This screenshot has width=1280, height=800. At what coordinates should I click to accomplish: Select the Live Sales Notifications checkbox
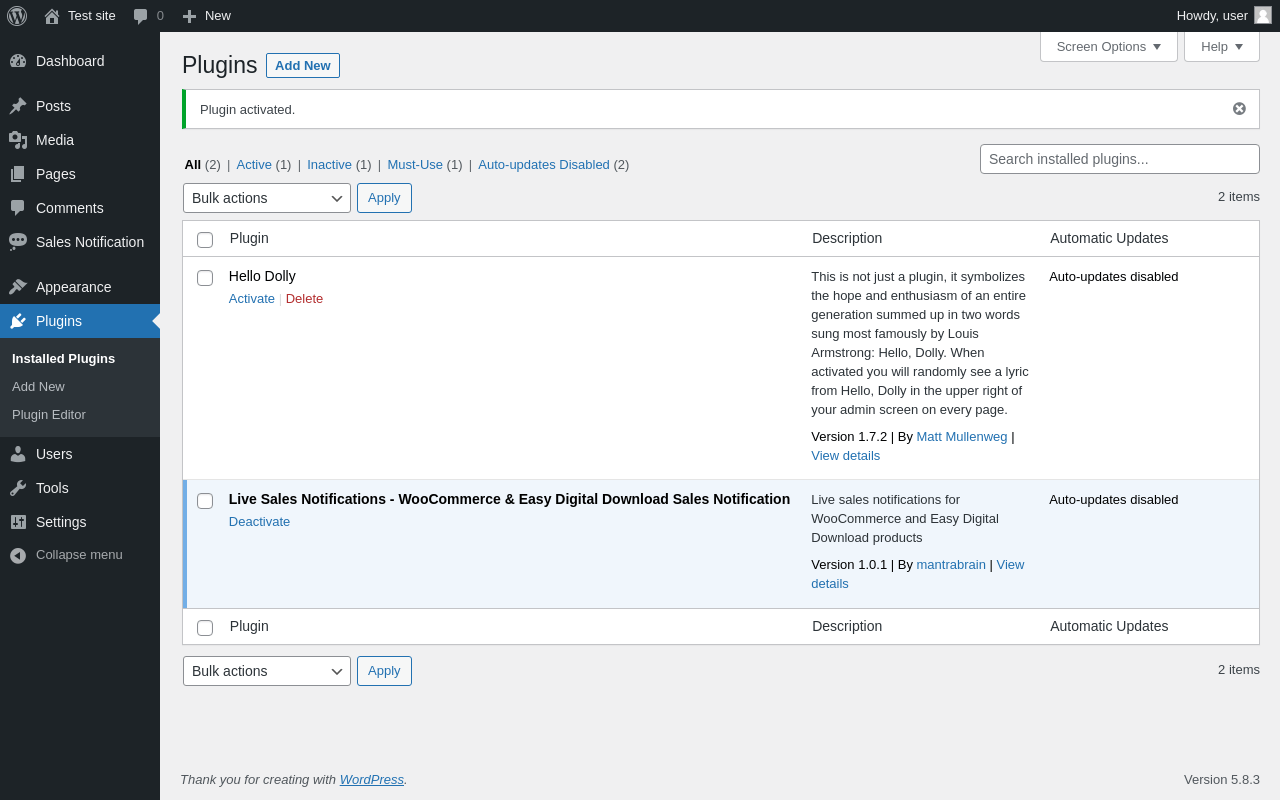point(205,501)
